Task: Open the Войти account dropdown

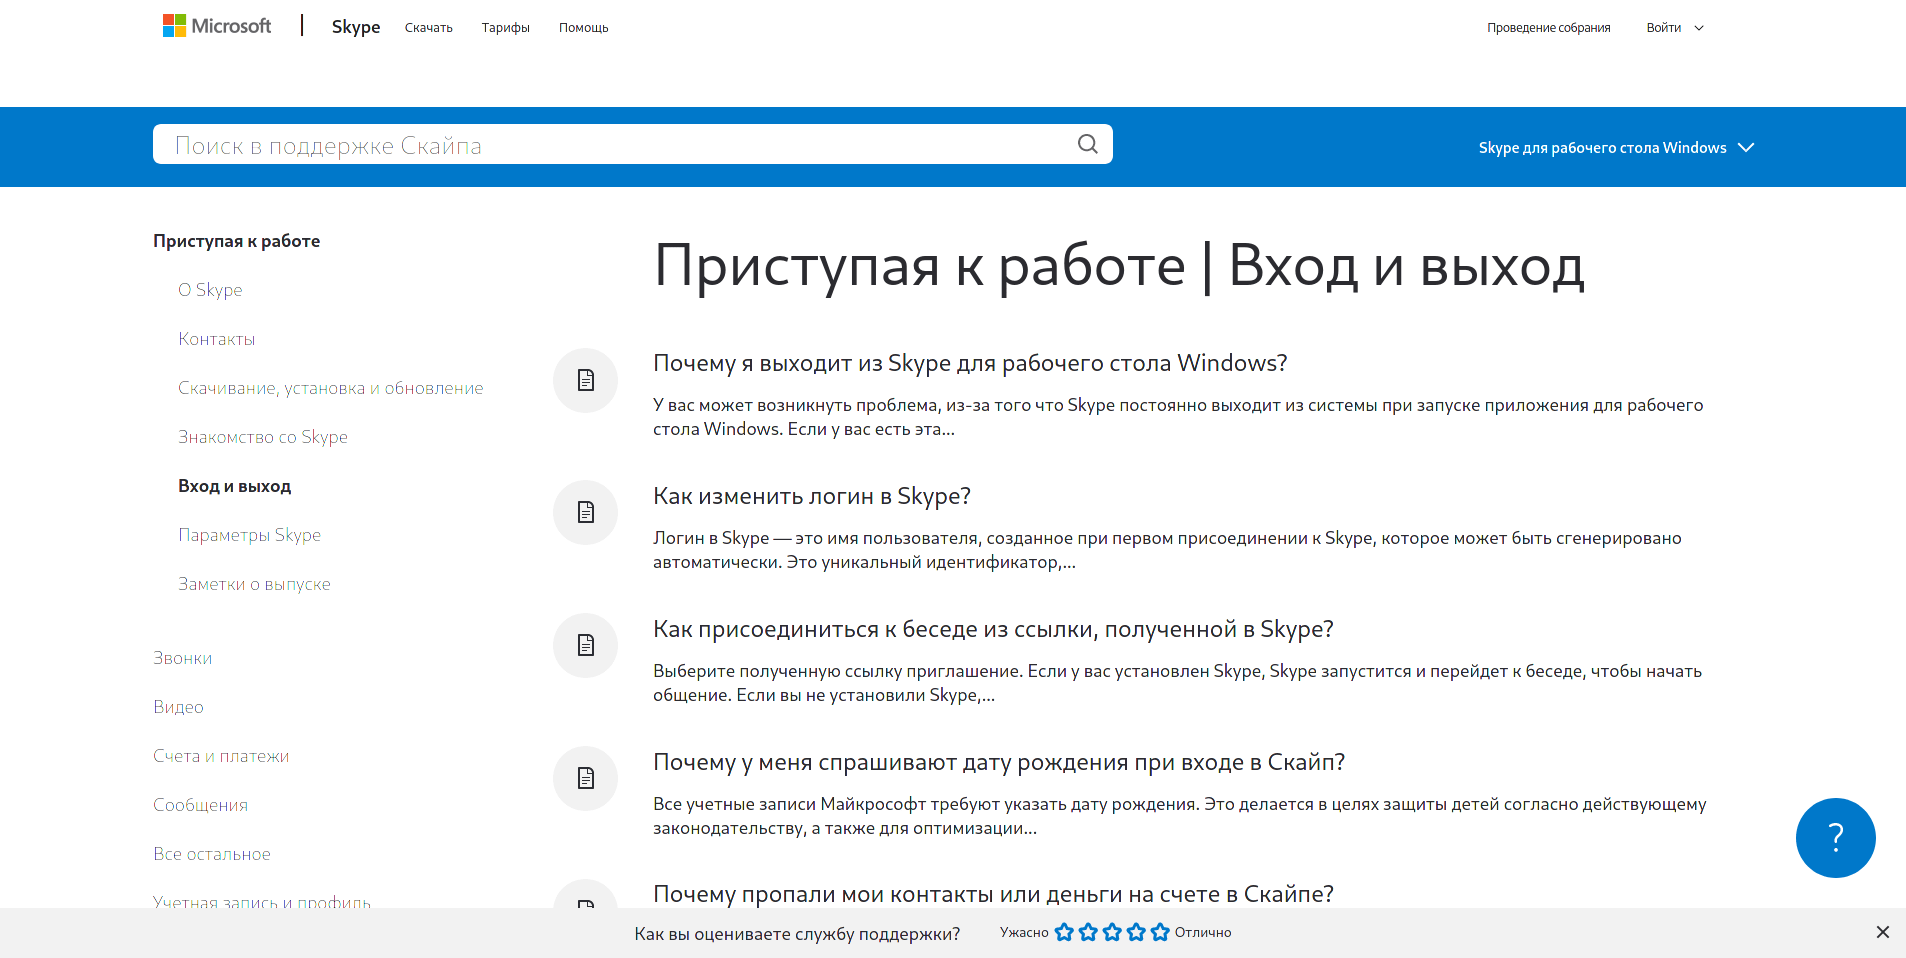Action: (x=1674, y=28)
